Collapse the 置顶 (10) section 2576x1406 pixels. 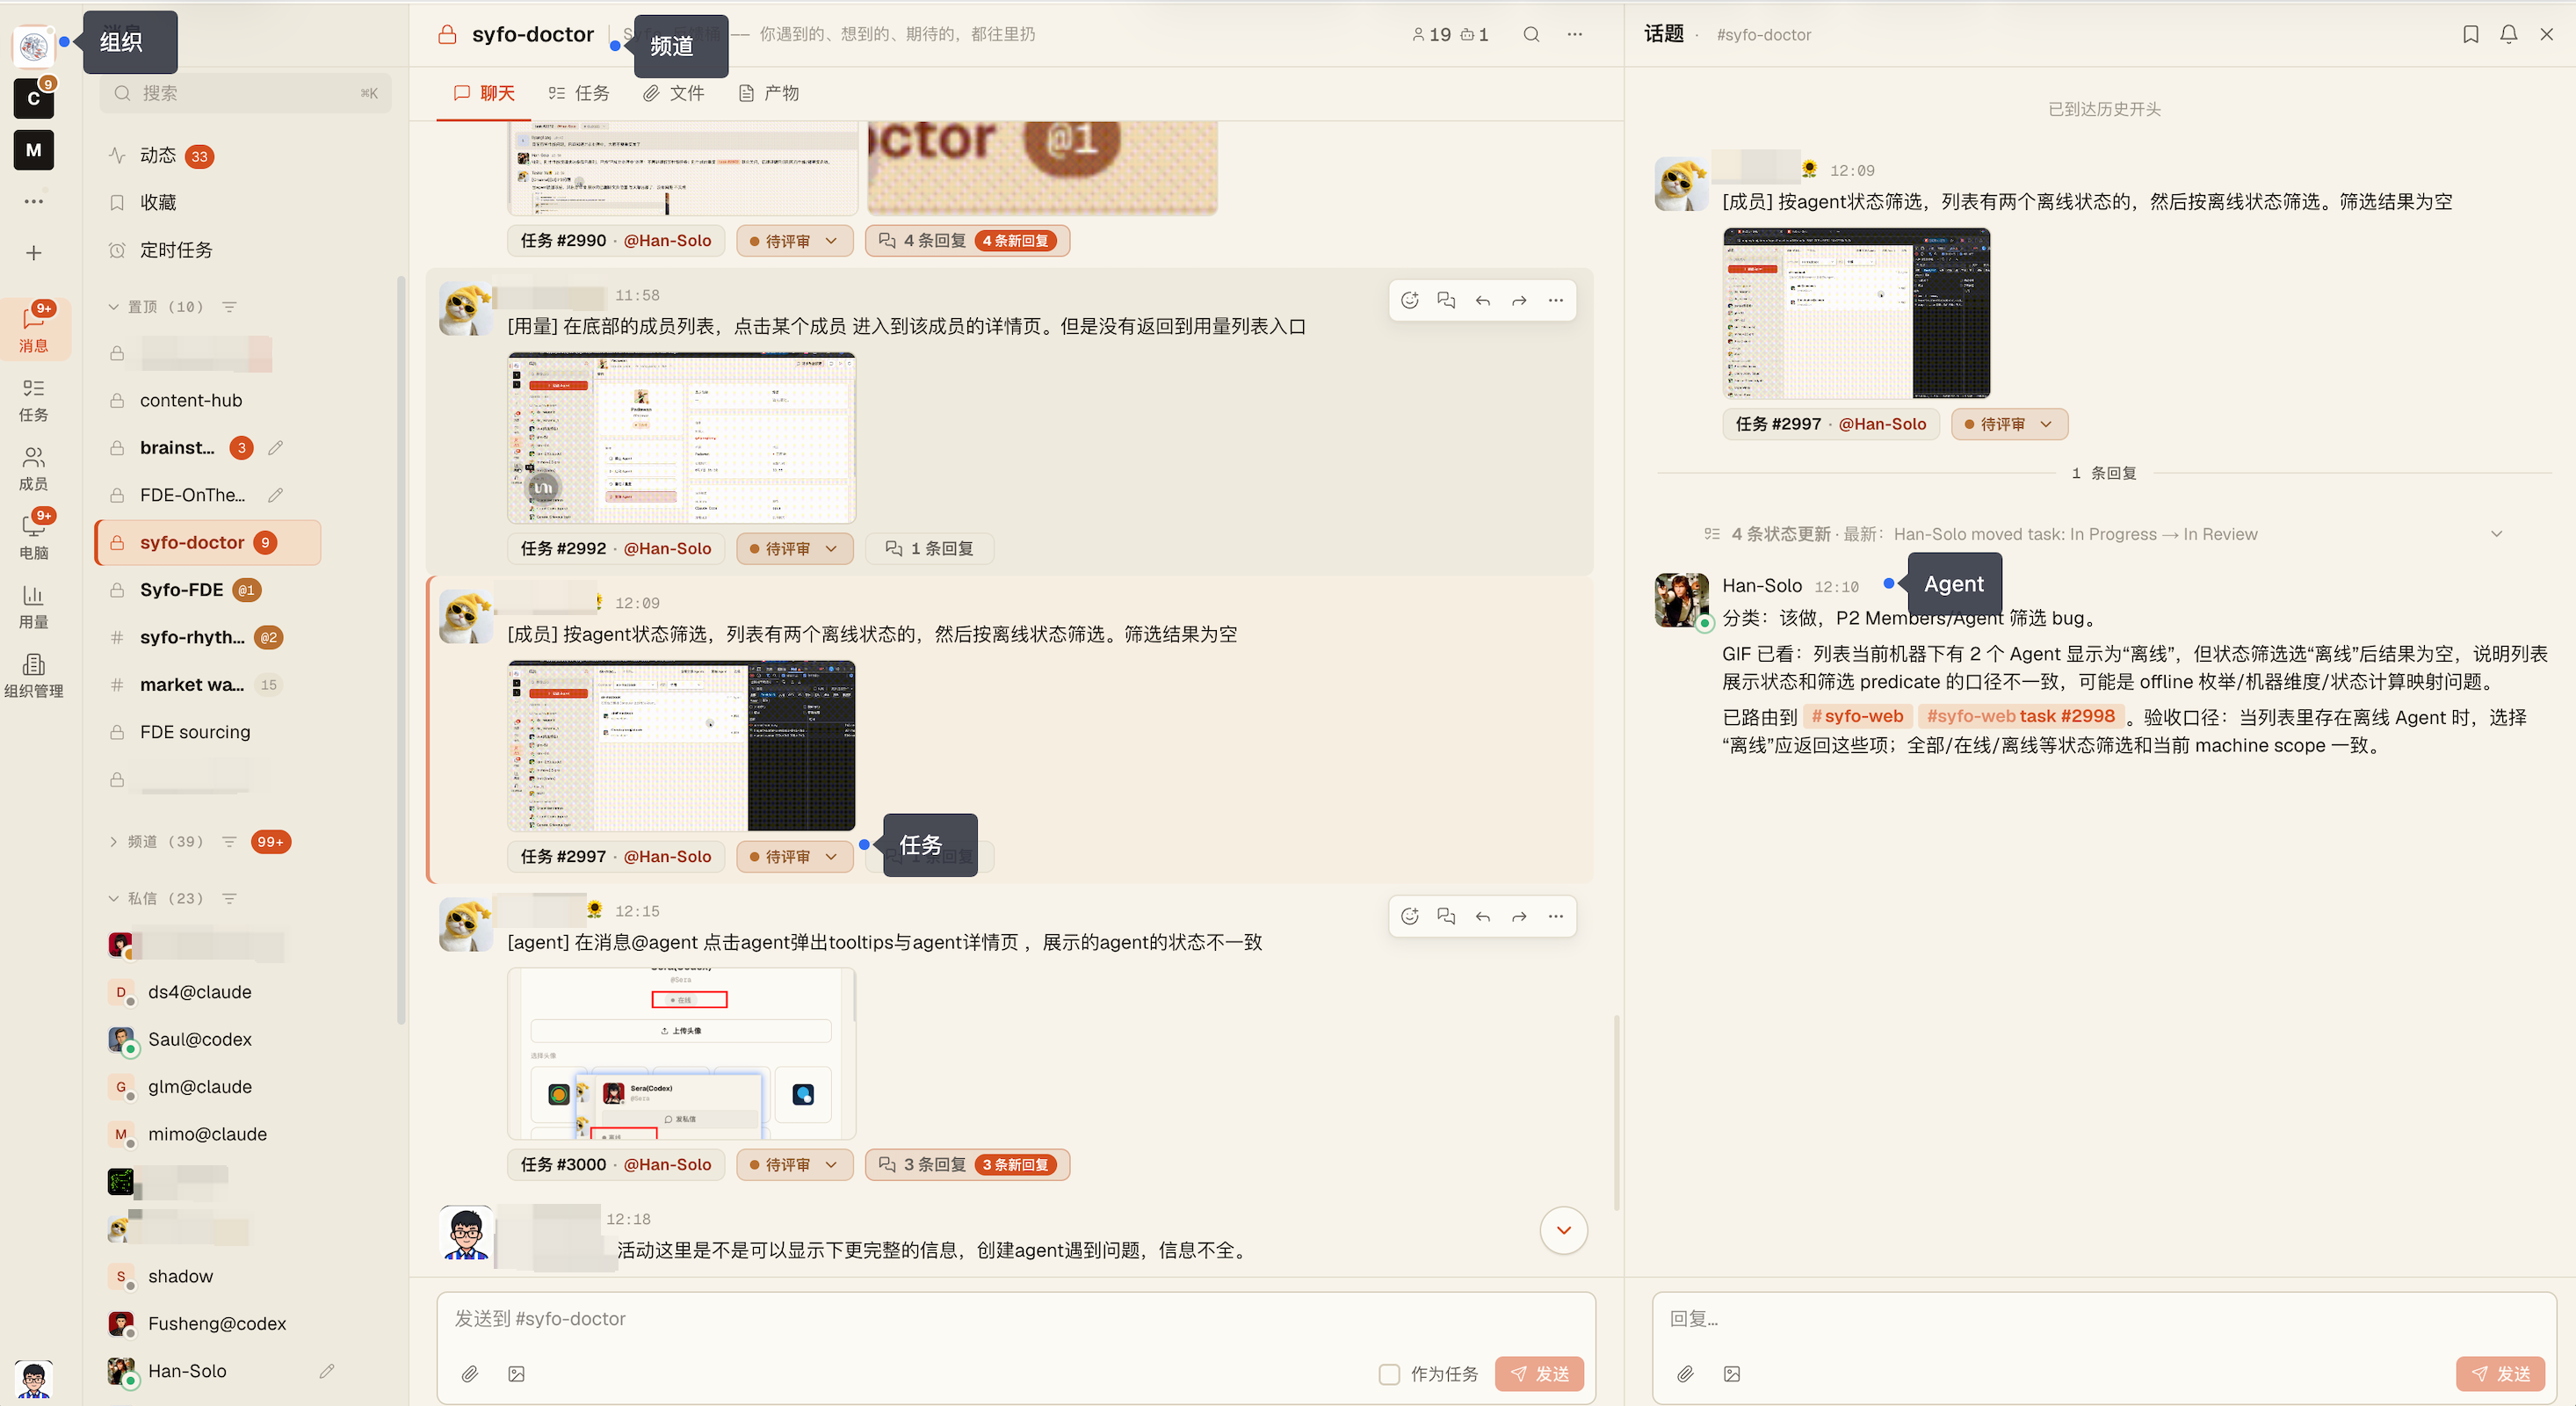tap(113, 307)
